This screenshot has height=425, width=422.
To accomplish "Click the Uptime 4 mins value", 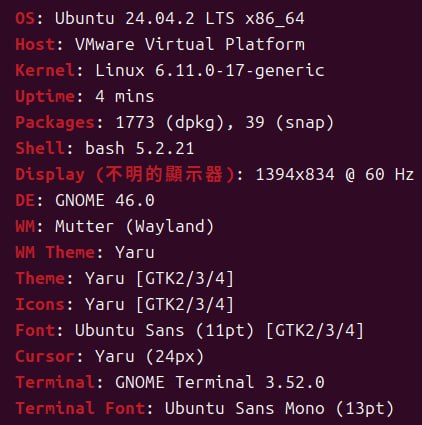I will click(x=125, y=96).
